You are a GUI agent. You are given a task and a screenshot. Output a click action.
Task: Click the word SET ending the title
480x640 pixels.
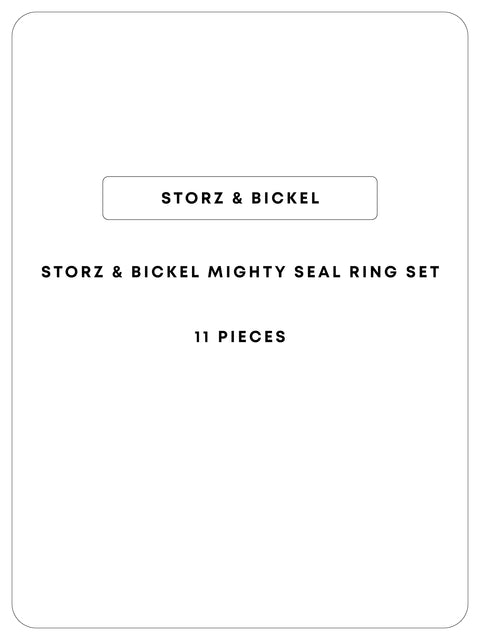point(422,272)
